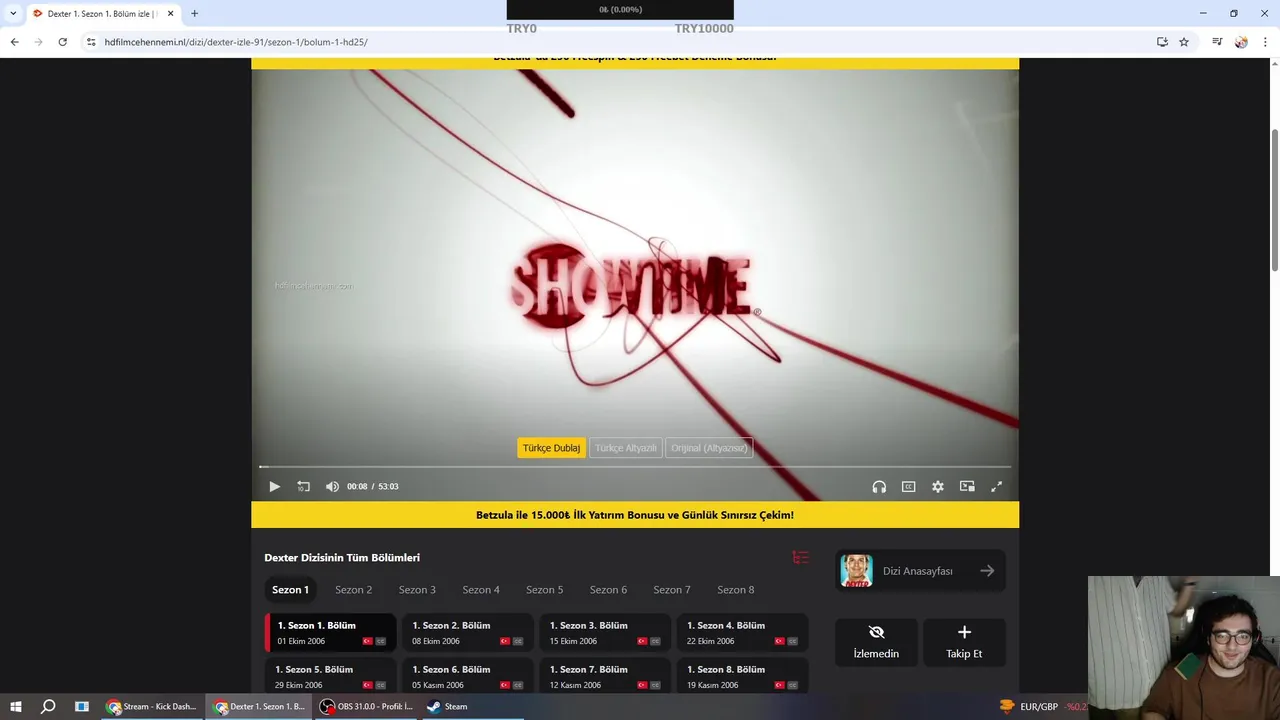Open the Windows Start menu
Screen dimensions: 1280x720
pos(16,706)
